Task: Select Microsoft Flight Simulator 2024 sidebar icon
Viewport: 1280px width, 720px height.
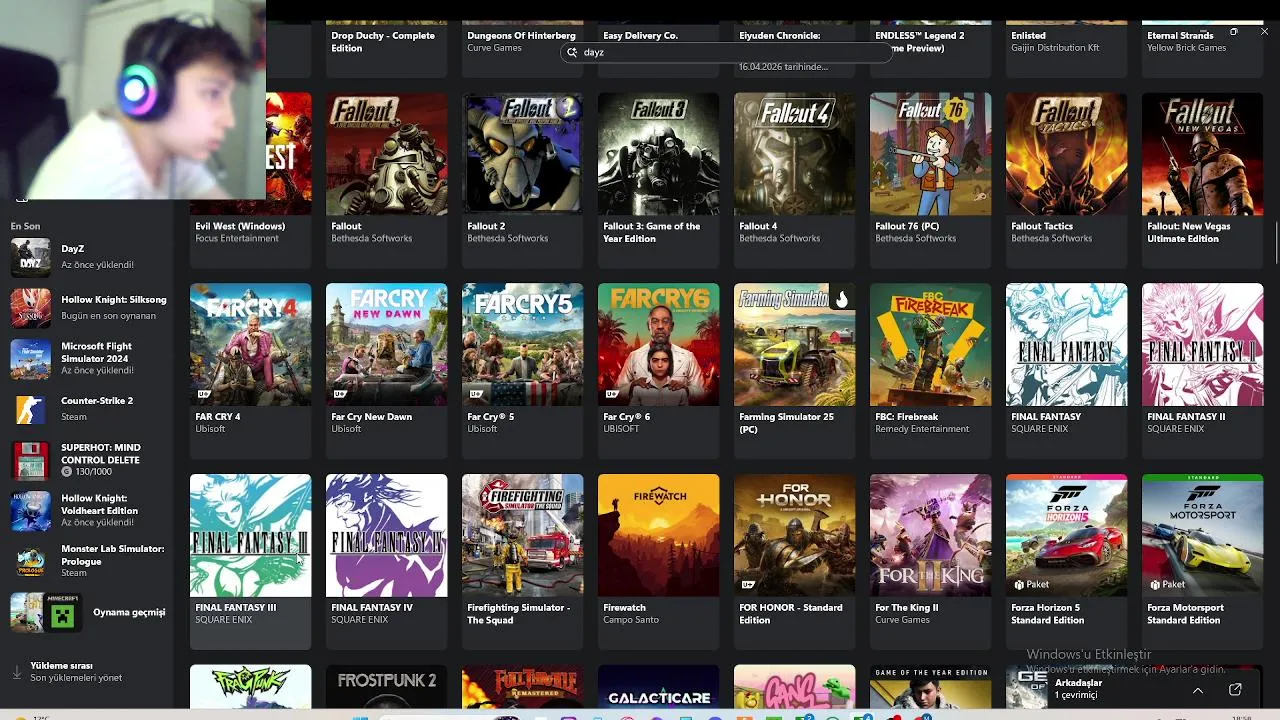Action: click(30, 359)
